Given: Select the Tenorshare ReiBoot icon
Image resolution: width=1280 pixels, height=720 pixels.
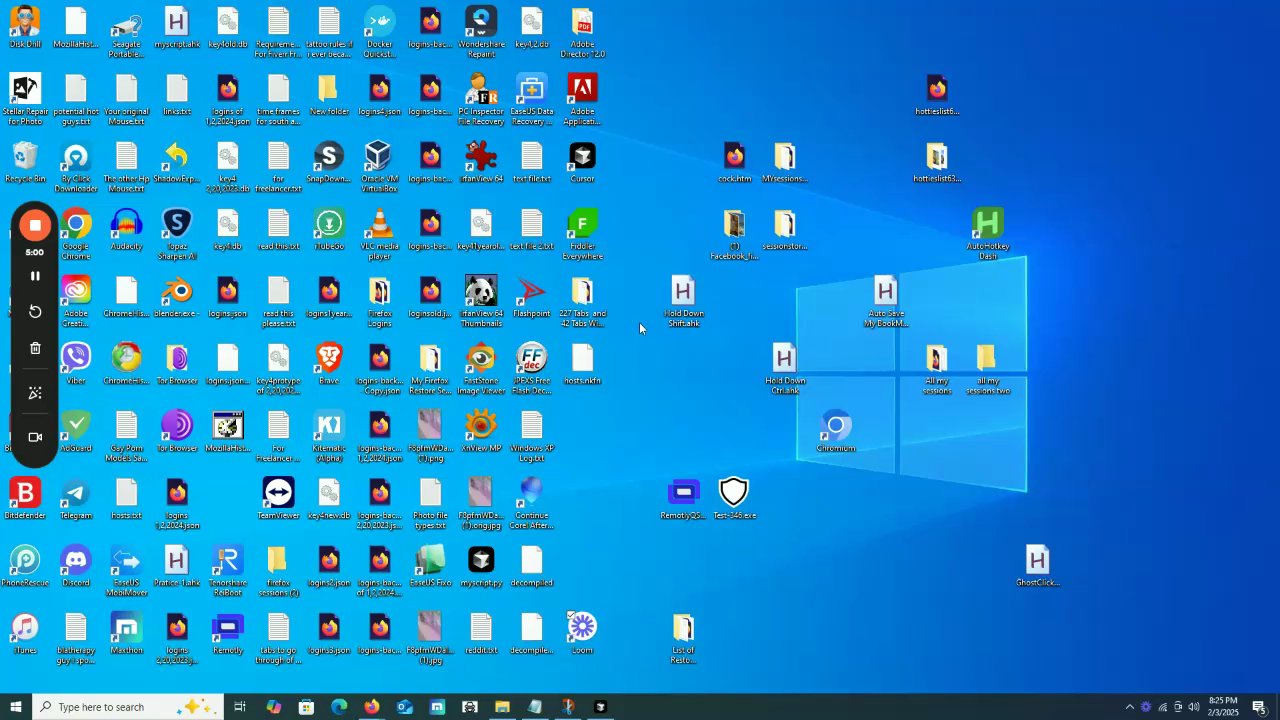Looking at the screenshot, I should pos(228,571).
